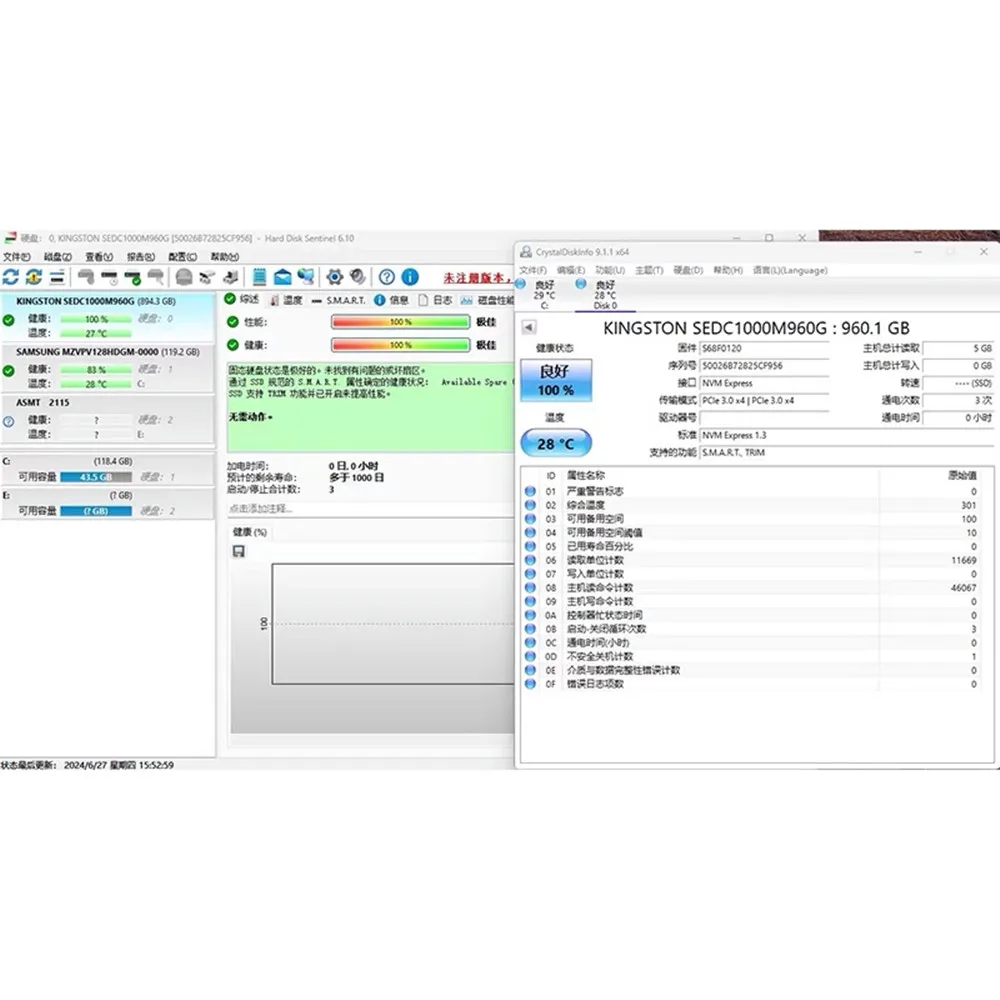The height and width of the screenshot is (1000, 1000).
Task: Select the Disk 0 28 °C tab
Action: [604, 295]
